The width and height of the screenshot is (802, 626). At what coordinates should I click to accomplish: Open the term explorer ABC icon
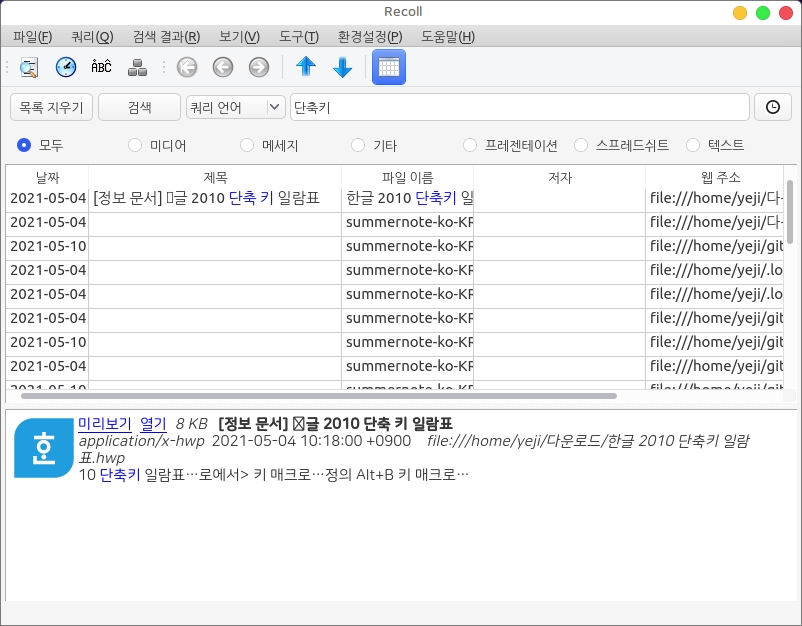tap(101, 67)
